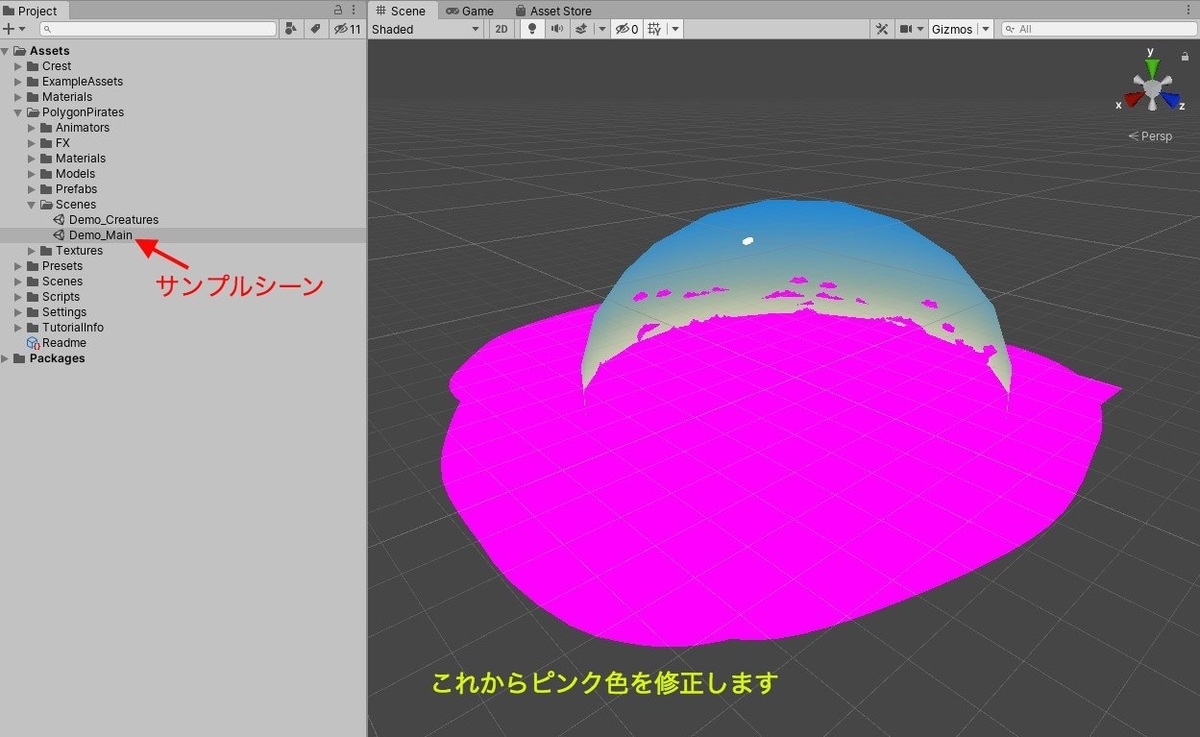1200x737 pixels.
Task: Select the Demo_Creatures scene asset
Action: click(113, 220)
